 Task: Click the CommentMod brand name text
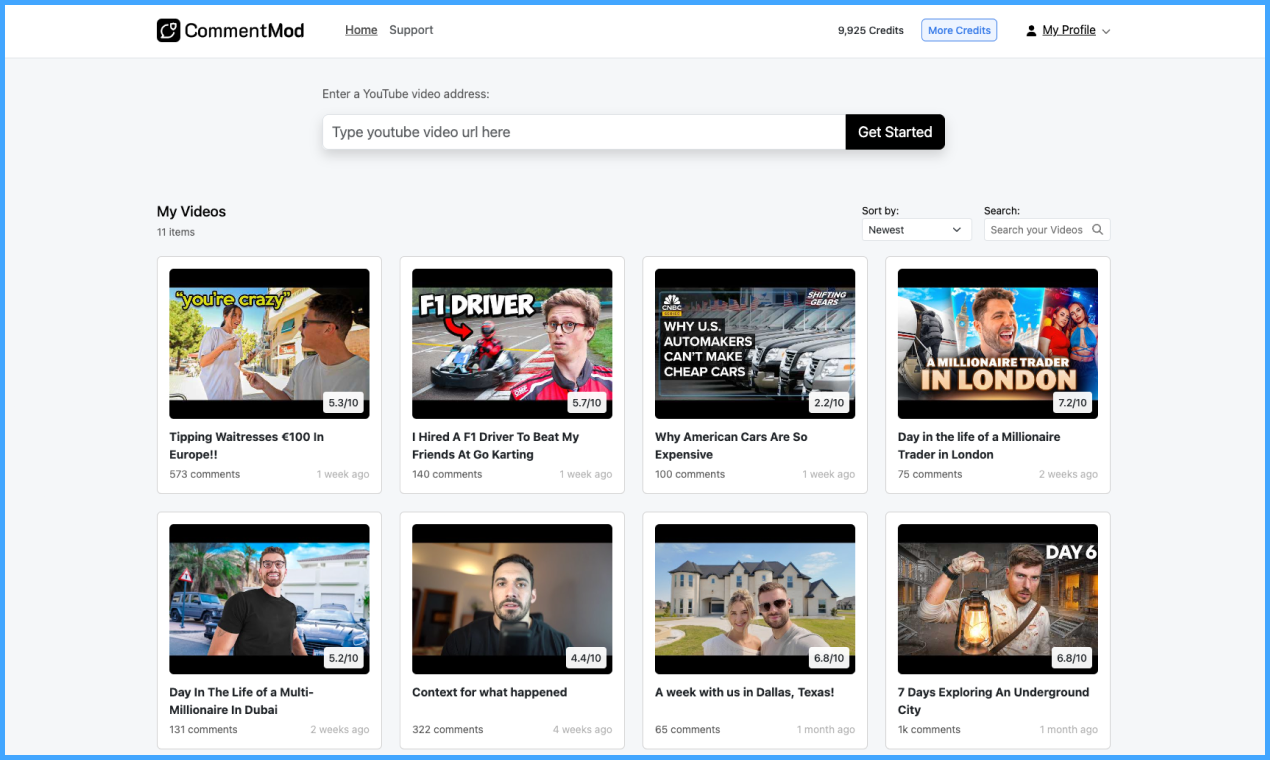point(244,31)
